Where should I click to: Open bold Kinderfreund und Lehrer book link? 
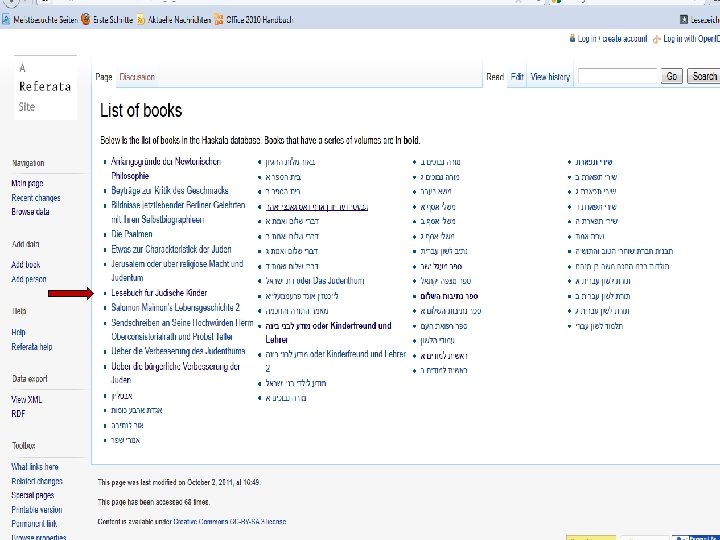[x=328, y=333]
